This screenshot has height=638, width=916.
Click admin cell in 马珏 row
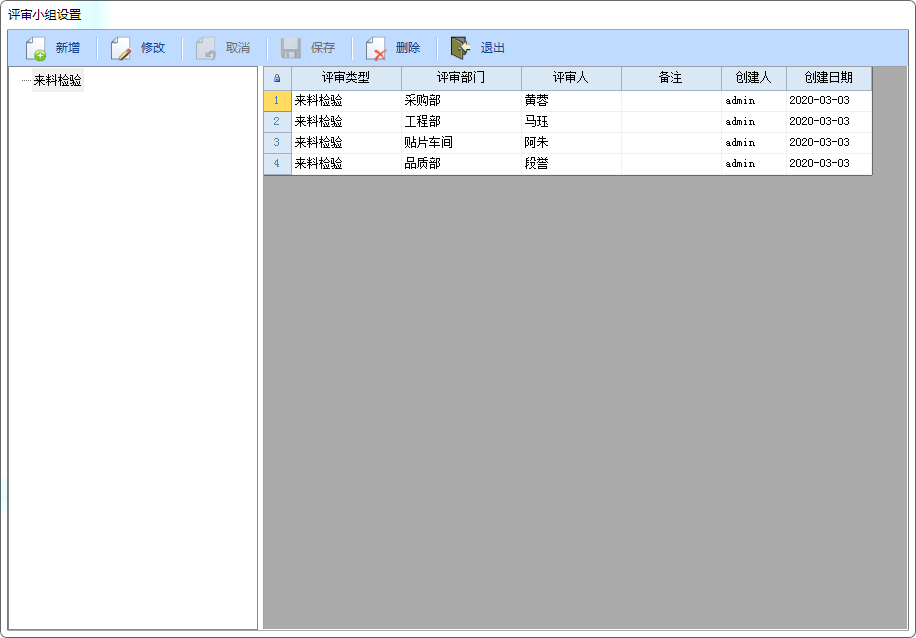[754, 122]
